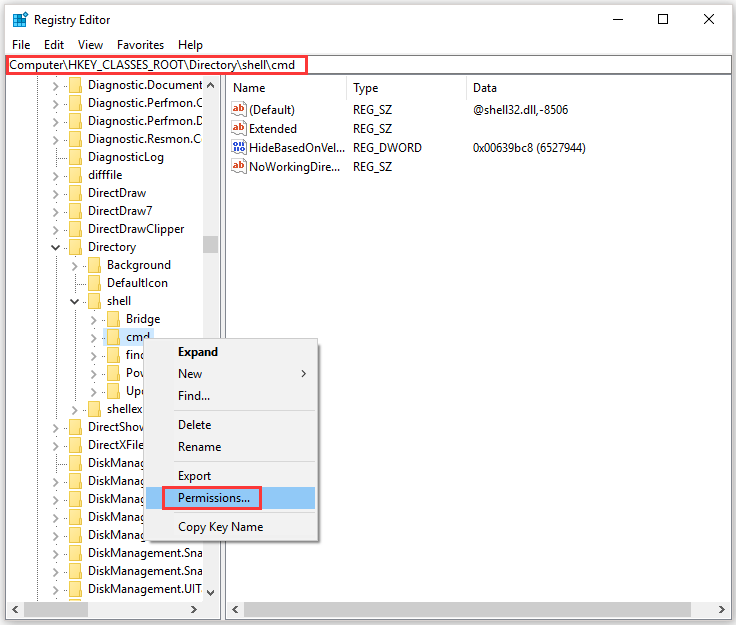Click the shell key folder icon
This screenshot has height=625, width=736.
[94, 301]
